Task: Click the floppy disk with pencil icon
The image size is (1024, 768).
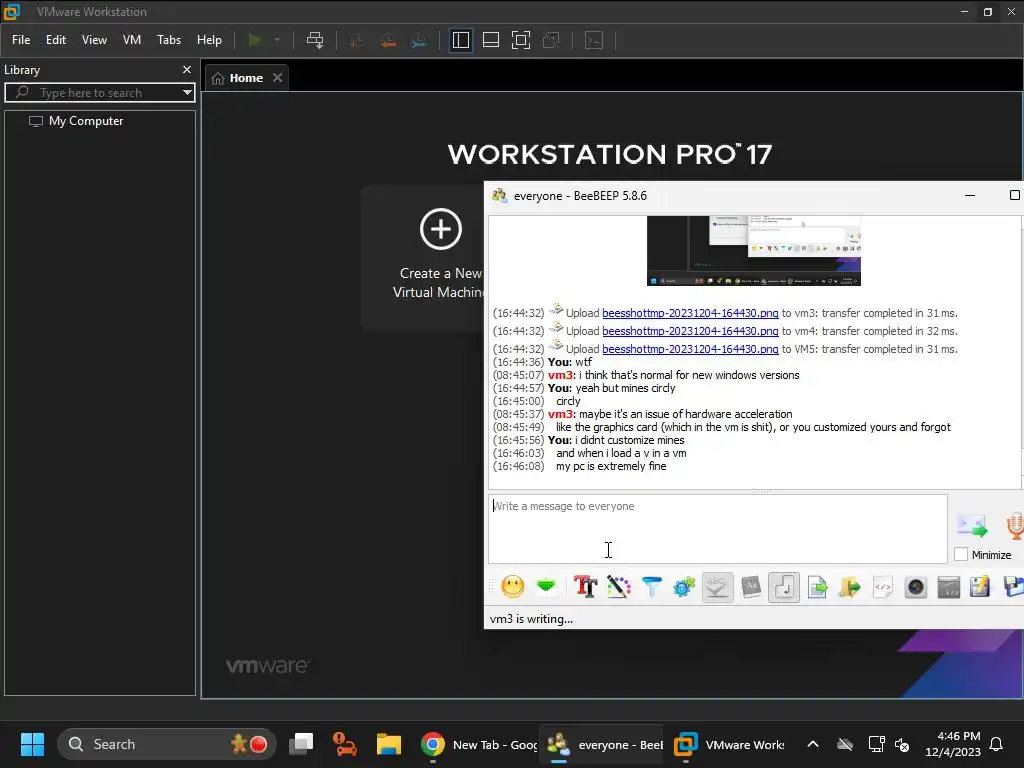Action: click(980, 586)
